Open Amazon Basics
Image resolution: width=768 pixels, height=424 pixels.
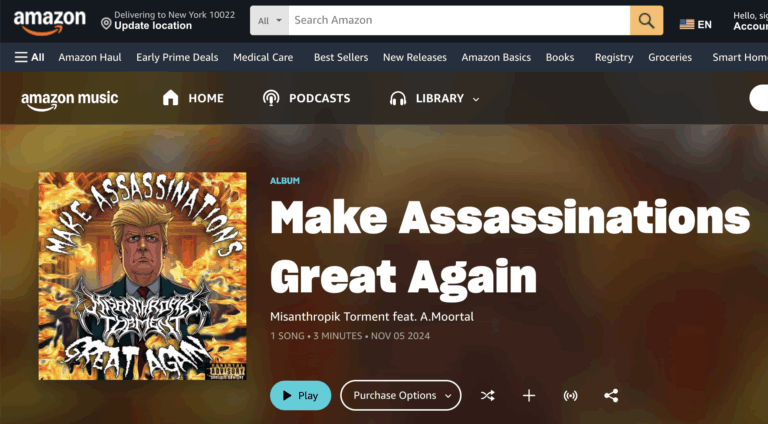pos(496,57)
